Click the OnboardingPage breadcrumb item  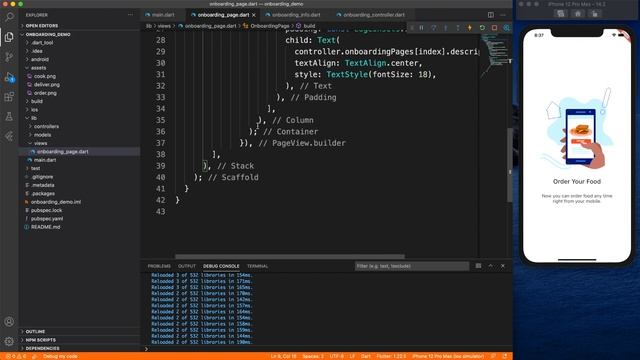[269, 26]
